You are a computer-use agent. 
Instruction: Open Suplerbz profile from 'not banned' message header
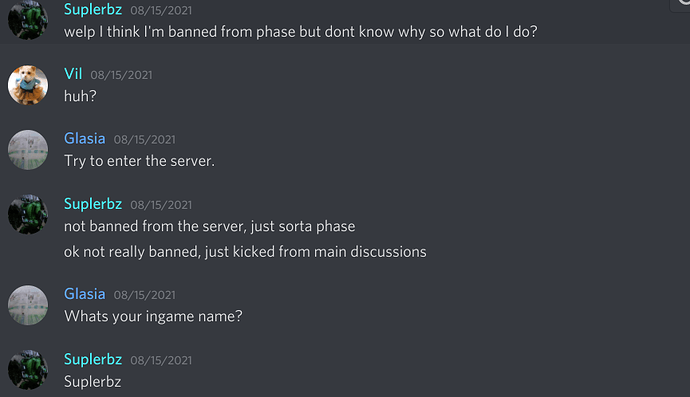(93, 204)
